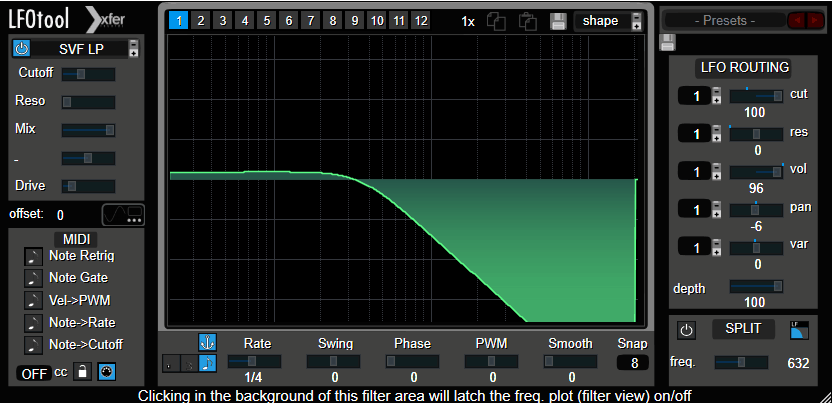This screenshot has width=832, height=403.
Task: Step the cut routing LFO selector
Action: click(x=716, y=96)
